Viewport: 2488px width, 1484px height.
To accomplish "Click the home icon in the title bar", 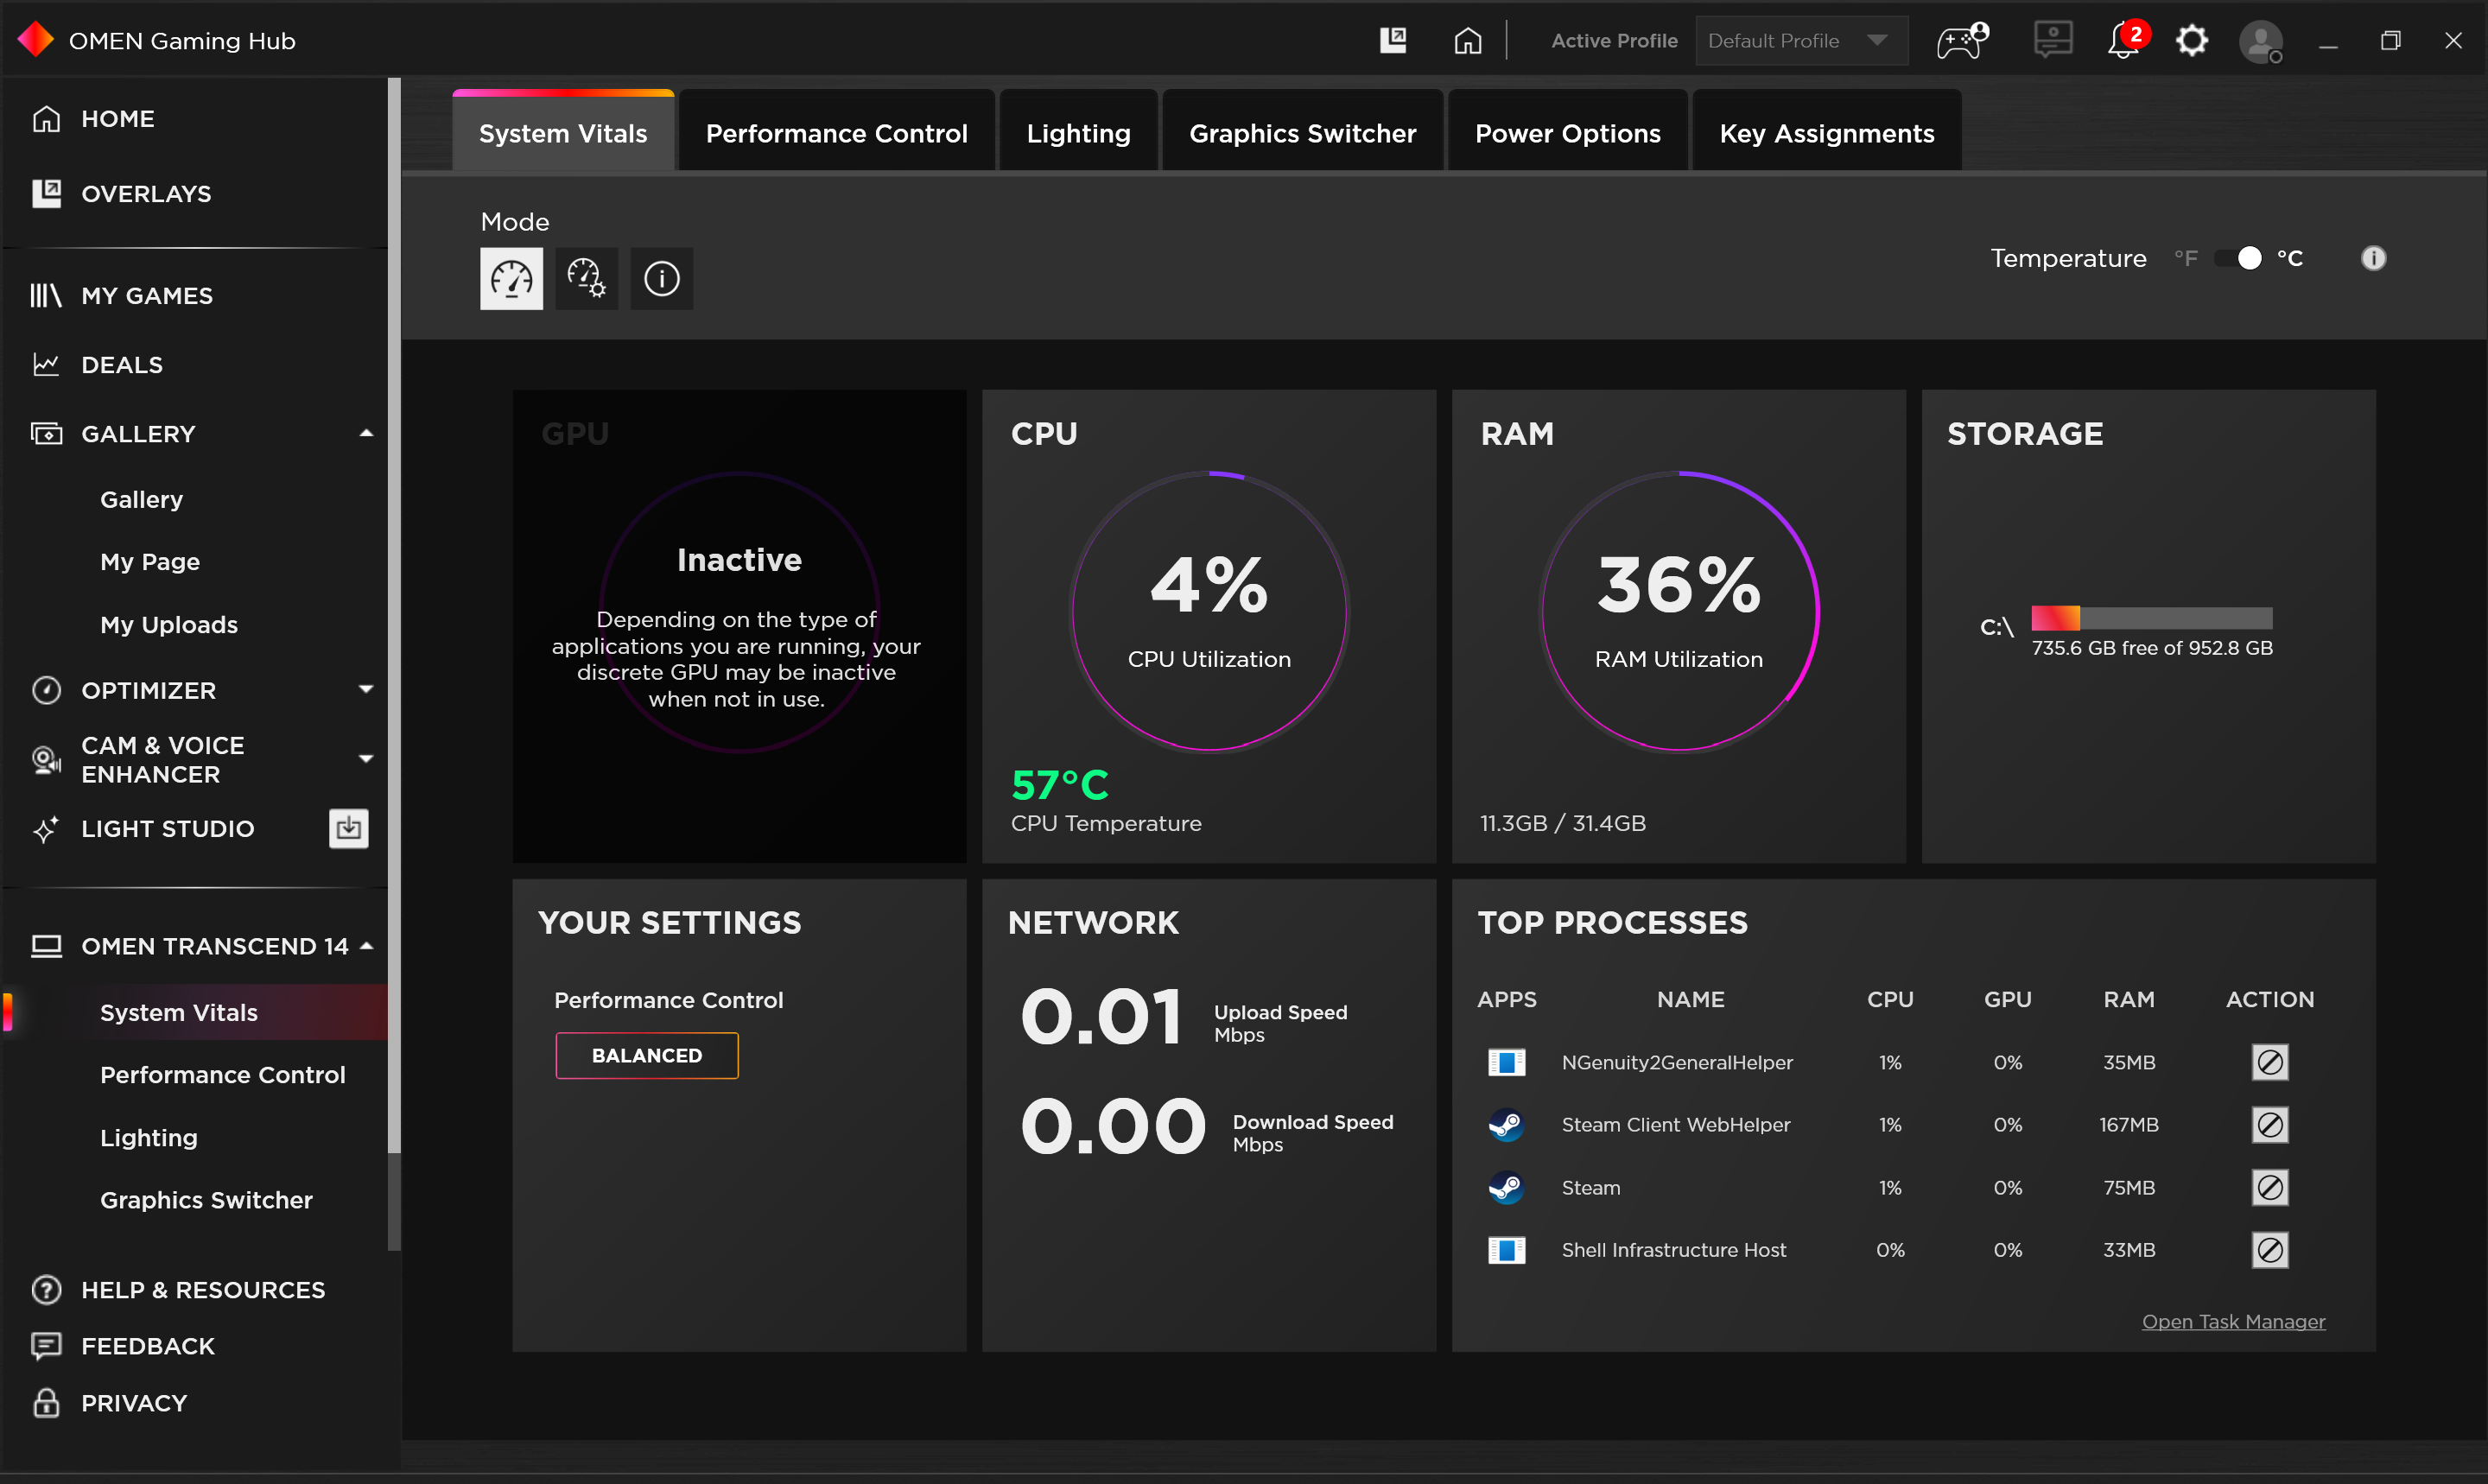I will coord(1467,41).
